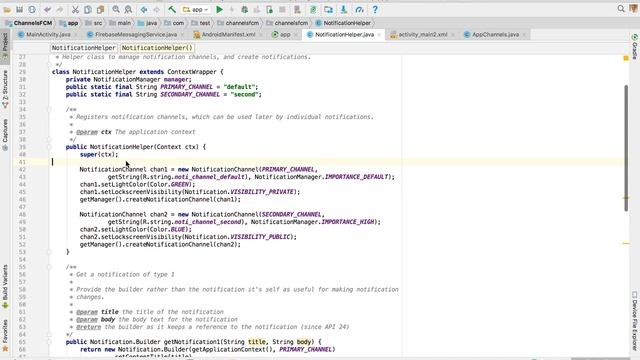Select the test breadcrumb
The image size is (640, 360).
(201, 23)
